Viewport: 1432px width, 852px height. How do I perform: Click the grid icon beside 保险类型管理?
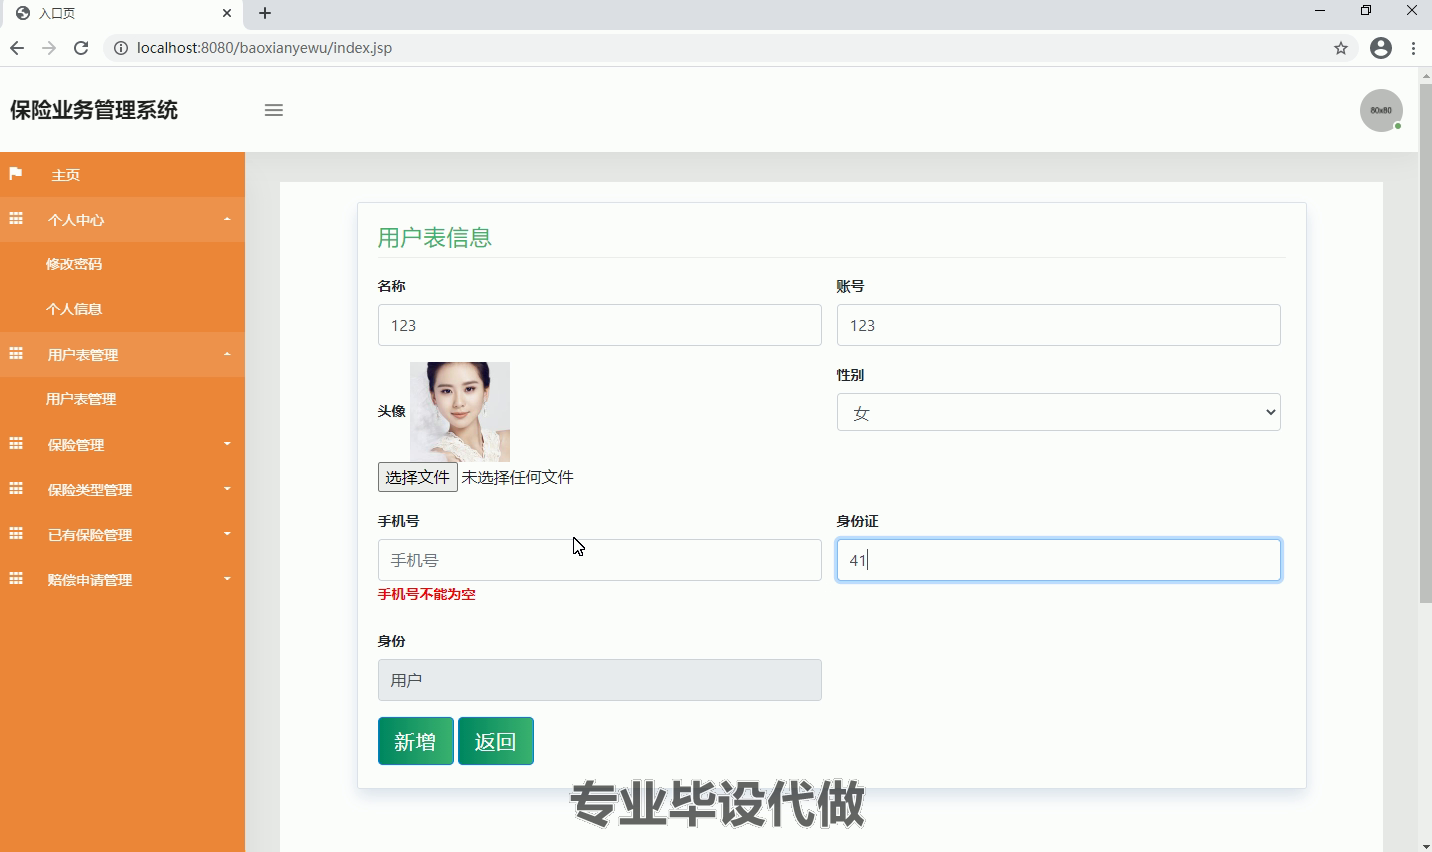16,489
